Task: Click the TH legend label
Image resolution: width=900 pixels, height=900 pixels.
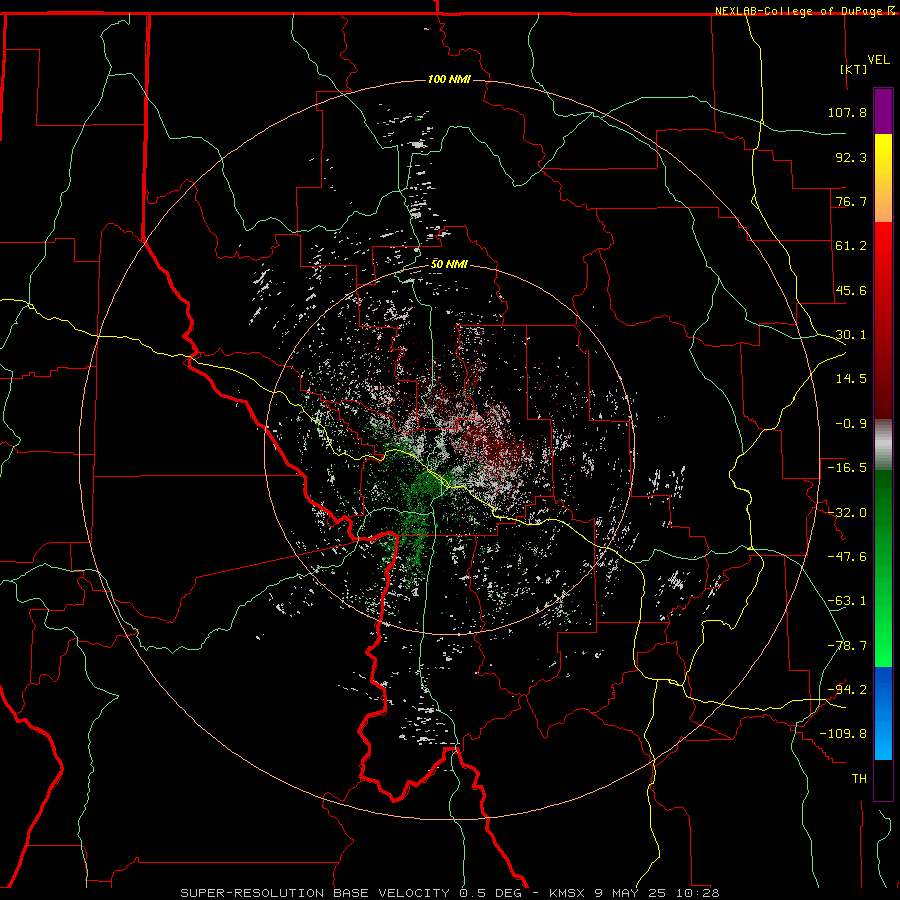Action: coord(859,778)
